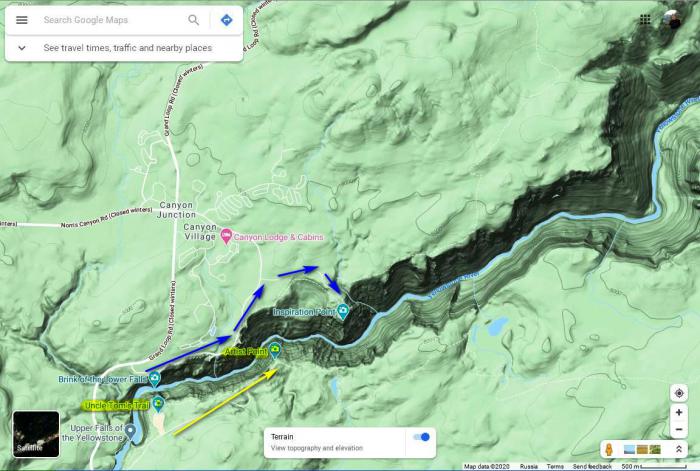
Task: Select the Artist Point camera marker
Action: pos(275,351)
